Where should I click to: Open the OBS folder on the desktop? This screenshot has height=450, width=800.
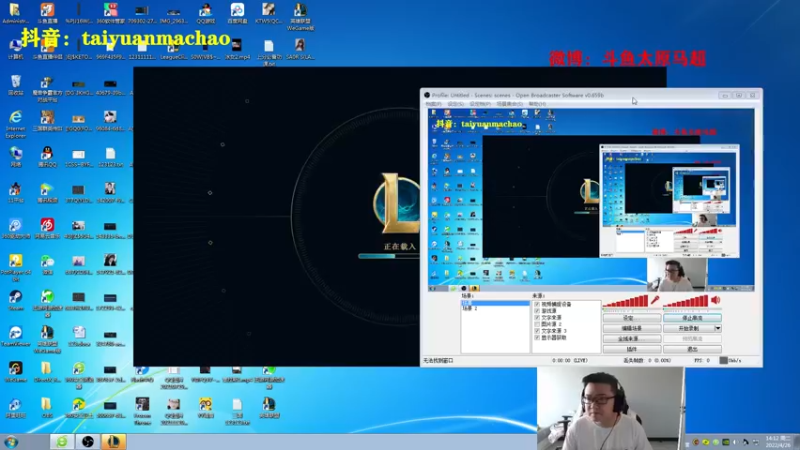[47, 408]
